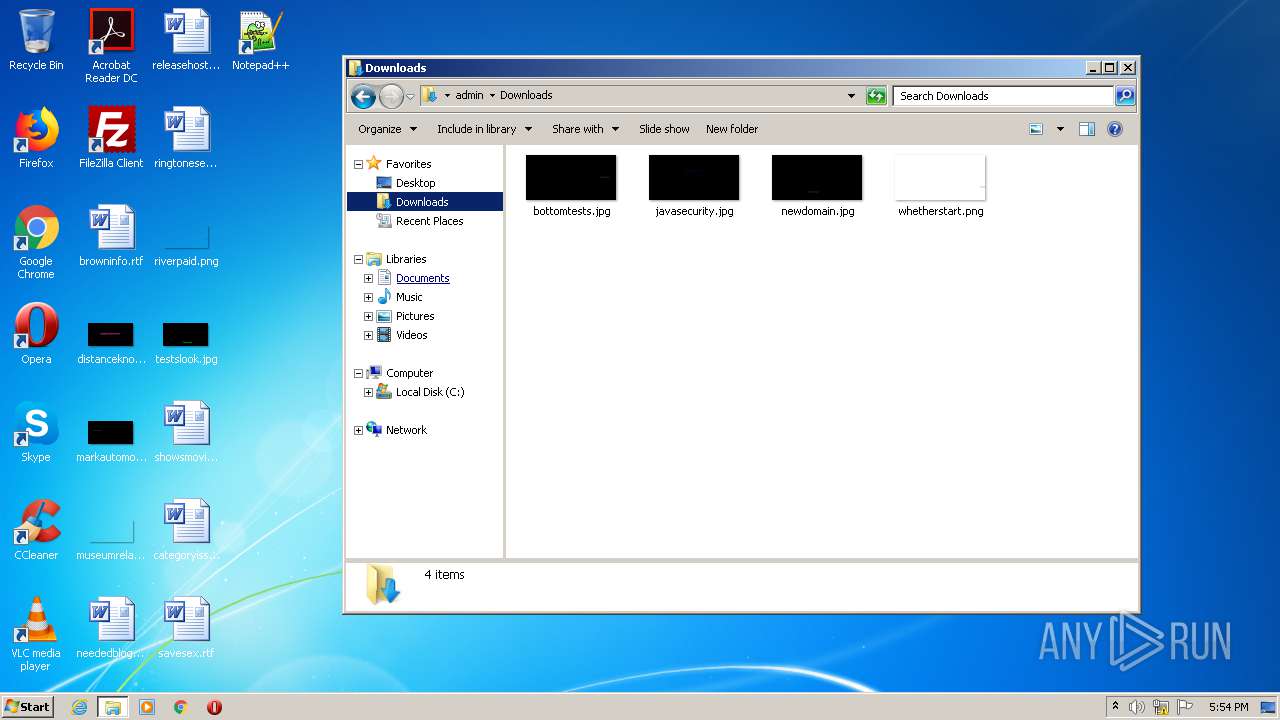Click Downloads in the address breadcrumb
The width and height of the screenshot is (1280, 720).
point(526,96)
